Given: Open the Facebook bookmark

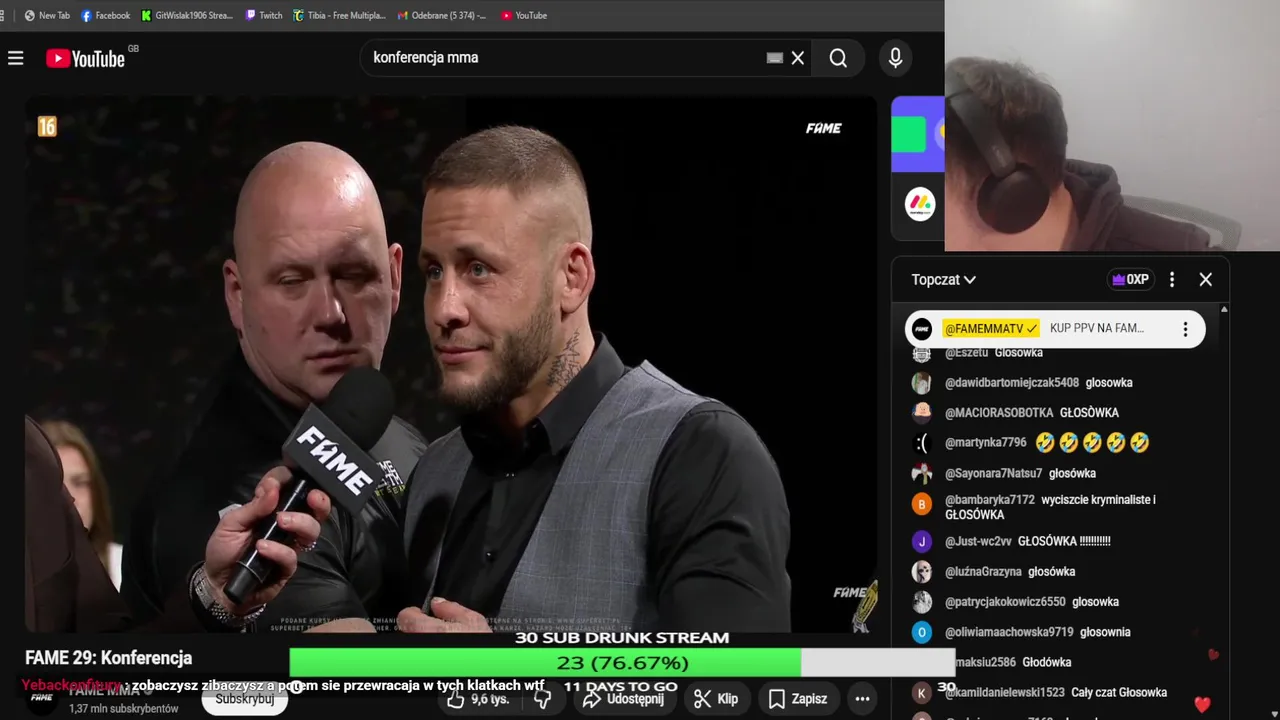Looking at the screenshot, I should pyautogui.click(x=105, y=15).
